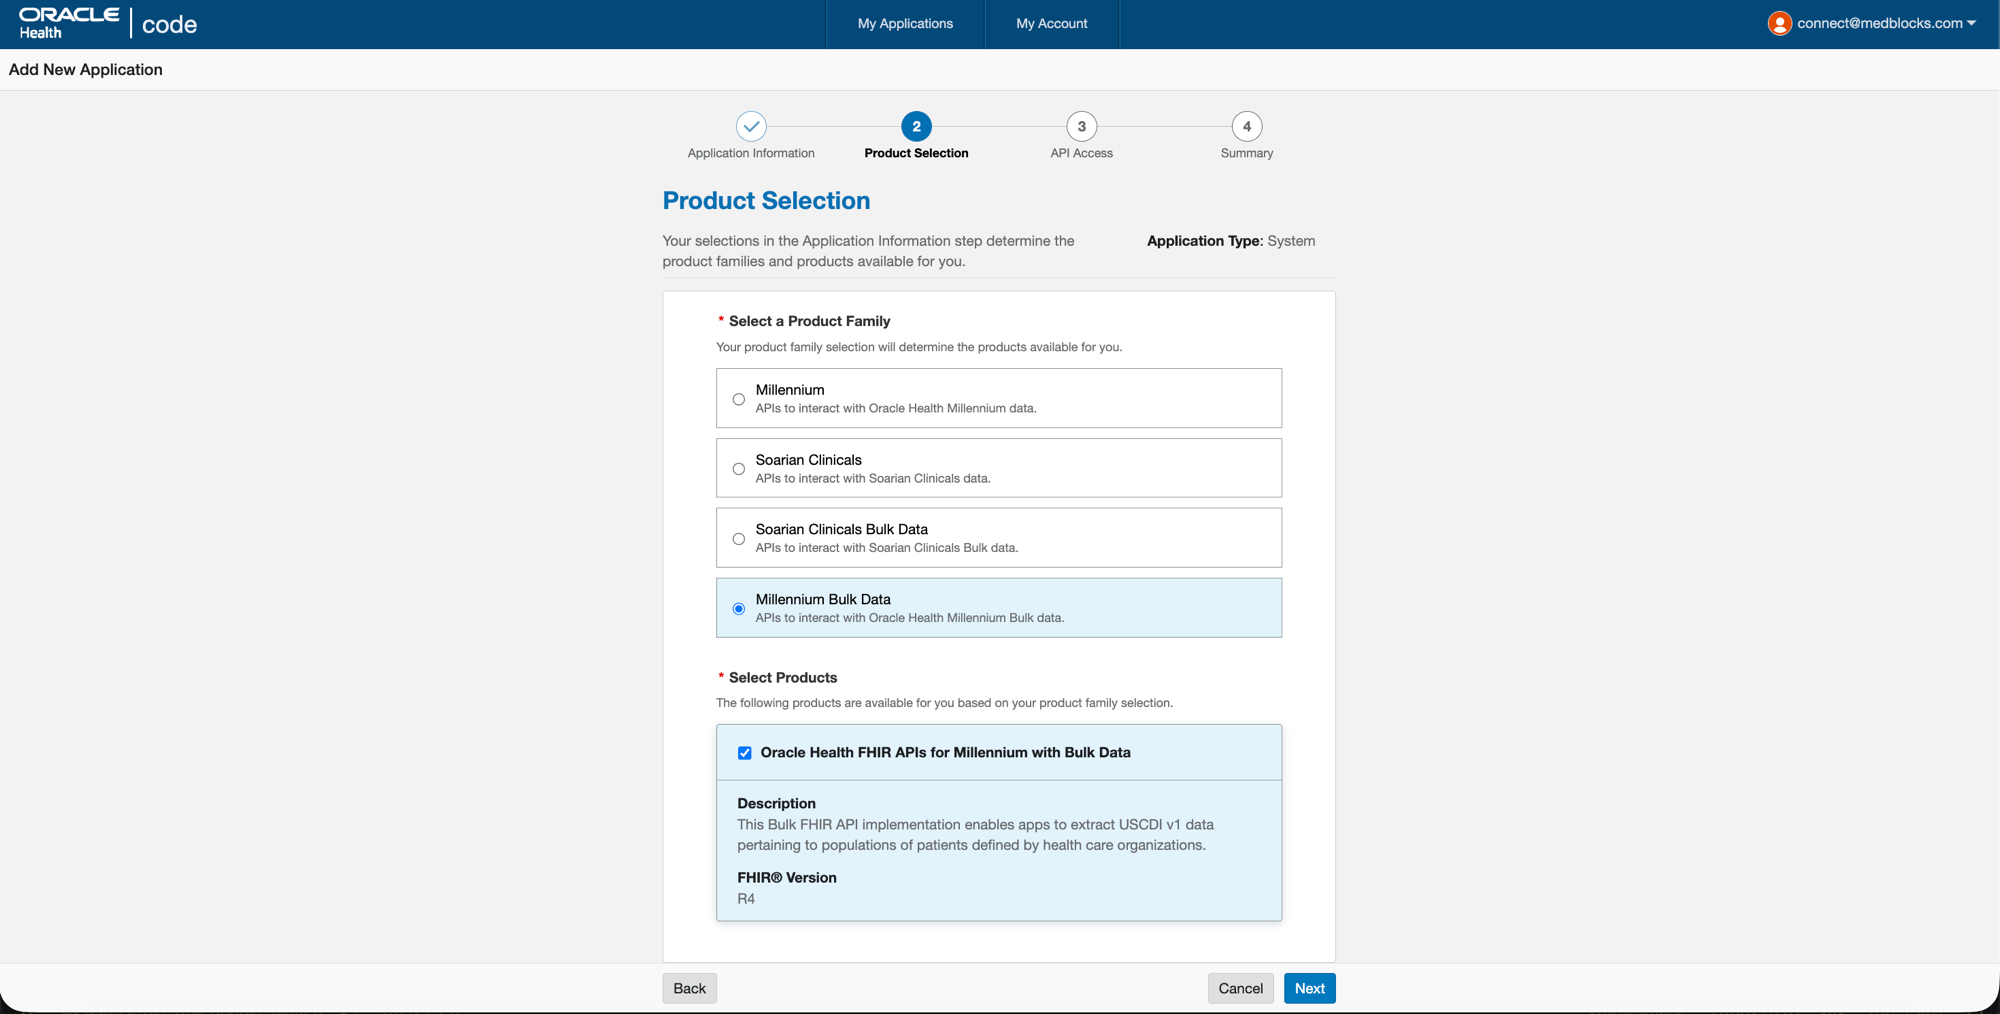Screen dimensions: 2000x1014
Task: Click the 'Select a Product Family' label
Action: click(809, 321)
